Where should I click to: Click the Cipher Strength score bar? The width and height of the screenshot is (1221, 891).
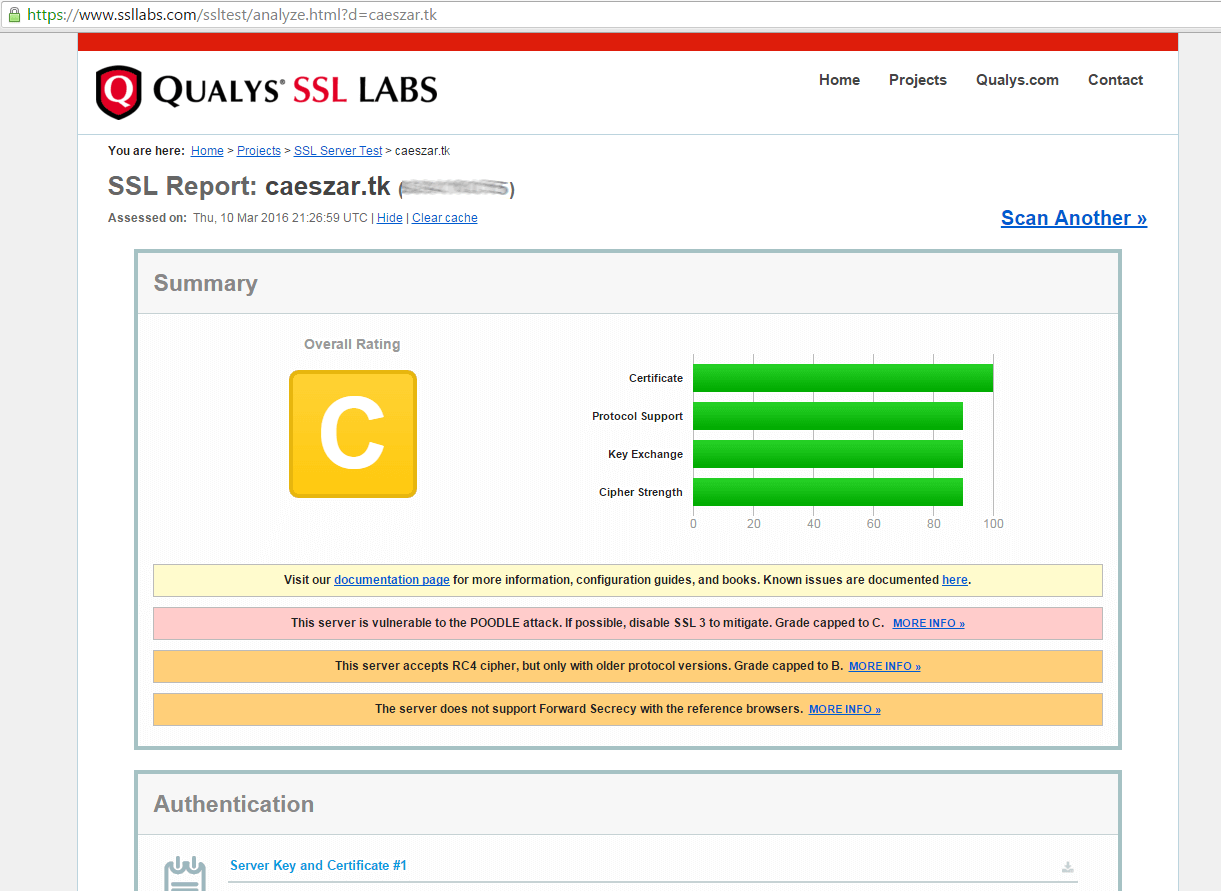828,492
